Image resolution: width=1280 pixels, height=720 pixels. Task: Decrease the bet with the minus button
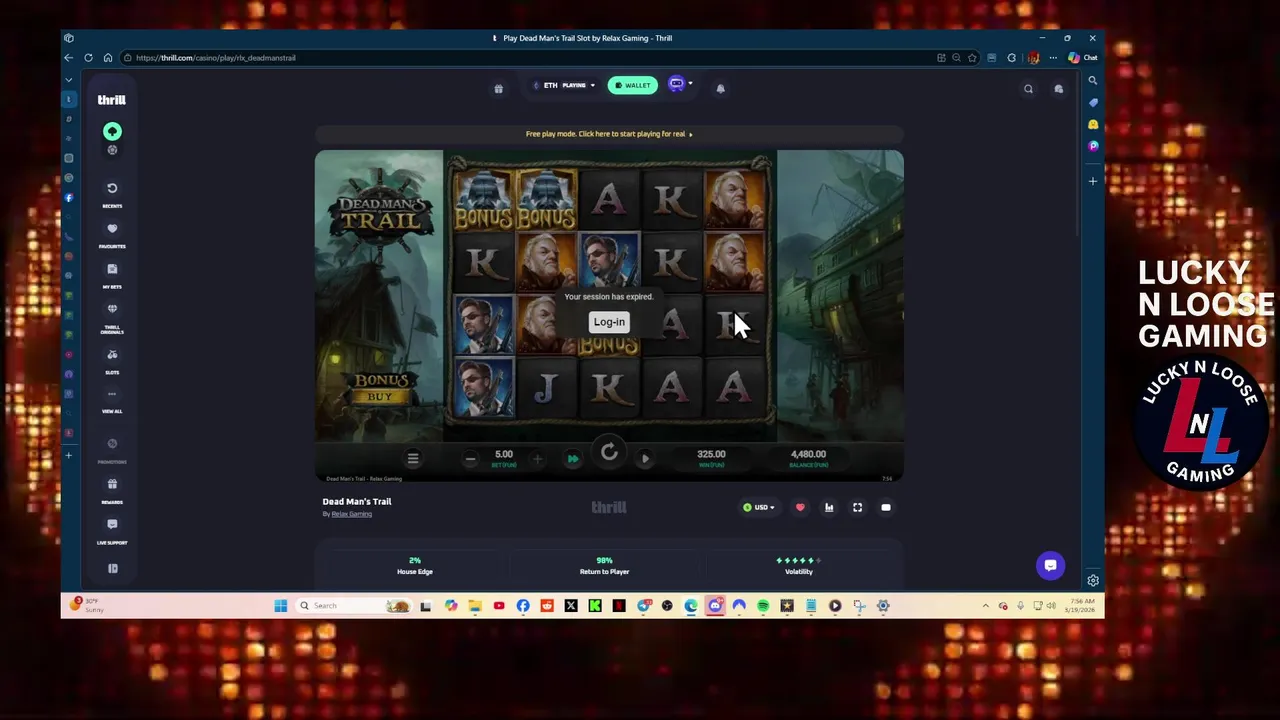click(470, 459)
